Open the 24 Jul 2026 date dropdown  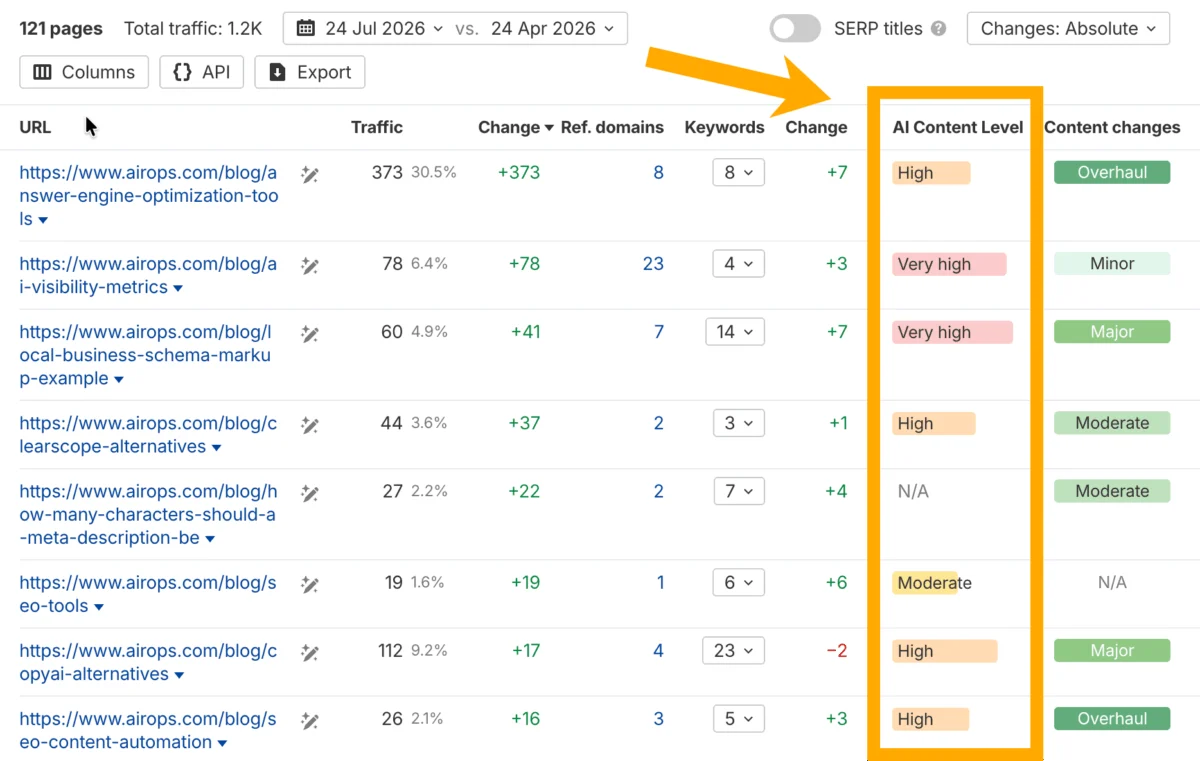pyautogui.click(x=370, y=28)
